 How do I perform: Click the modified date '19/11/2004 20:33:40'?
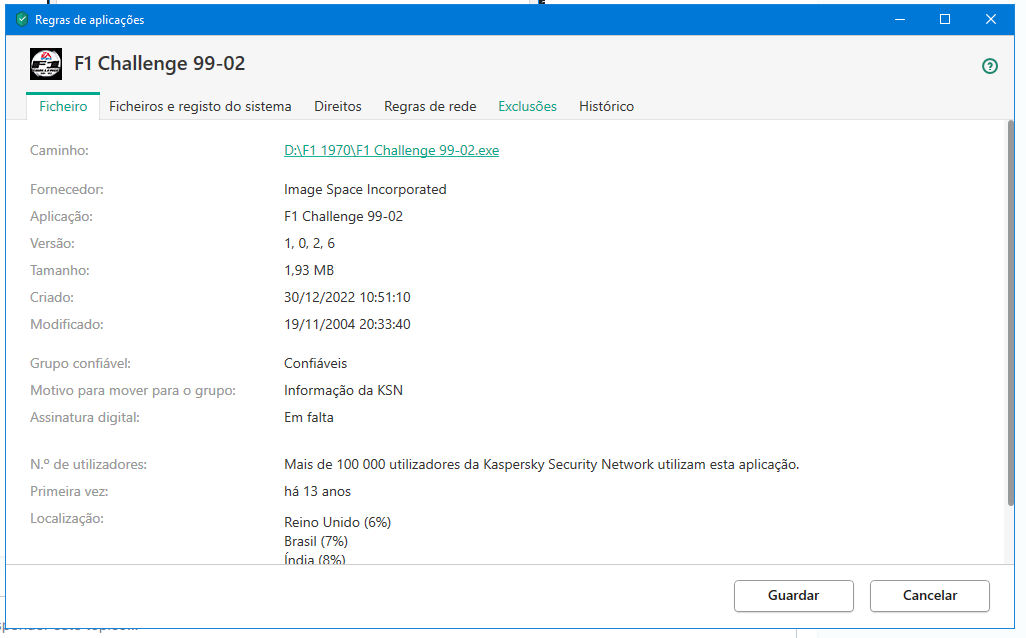pyautogui.click(x=347, y=324)
